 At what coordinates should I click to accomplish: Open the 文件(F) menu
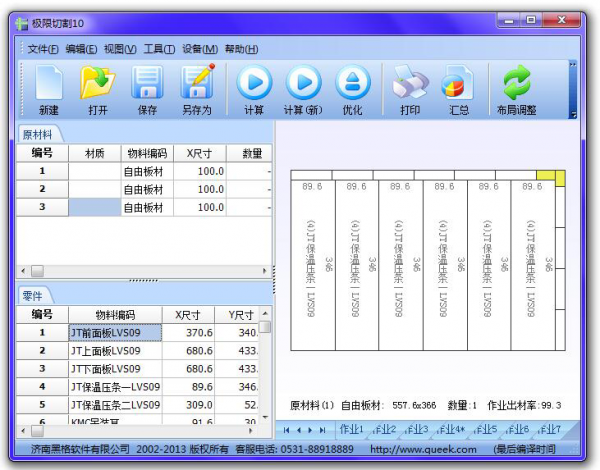[x=42, y=49]
